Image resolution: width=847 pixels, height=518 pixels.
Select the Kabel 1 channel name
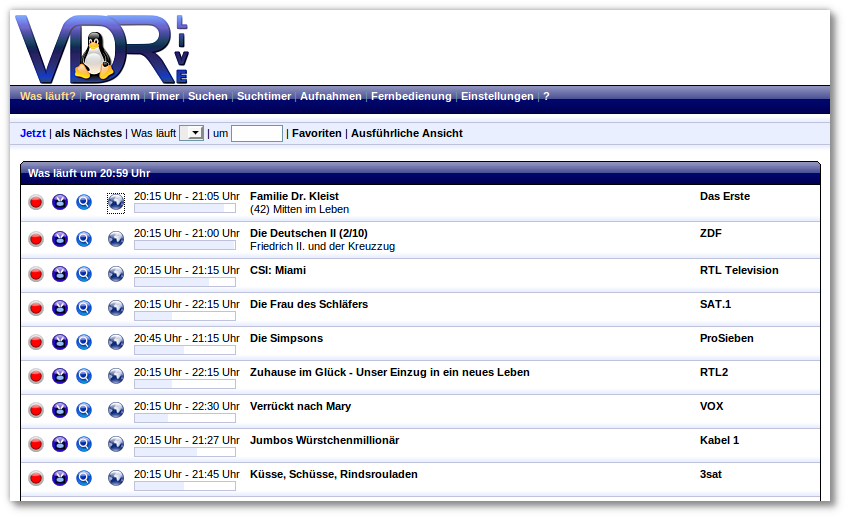tap(719, 441)
